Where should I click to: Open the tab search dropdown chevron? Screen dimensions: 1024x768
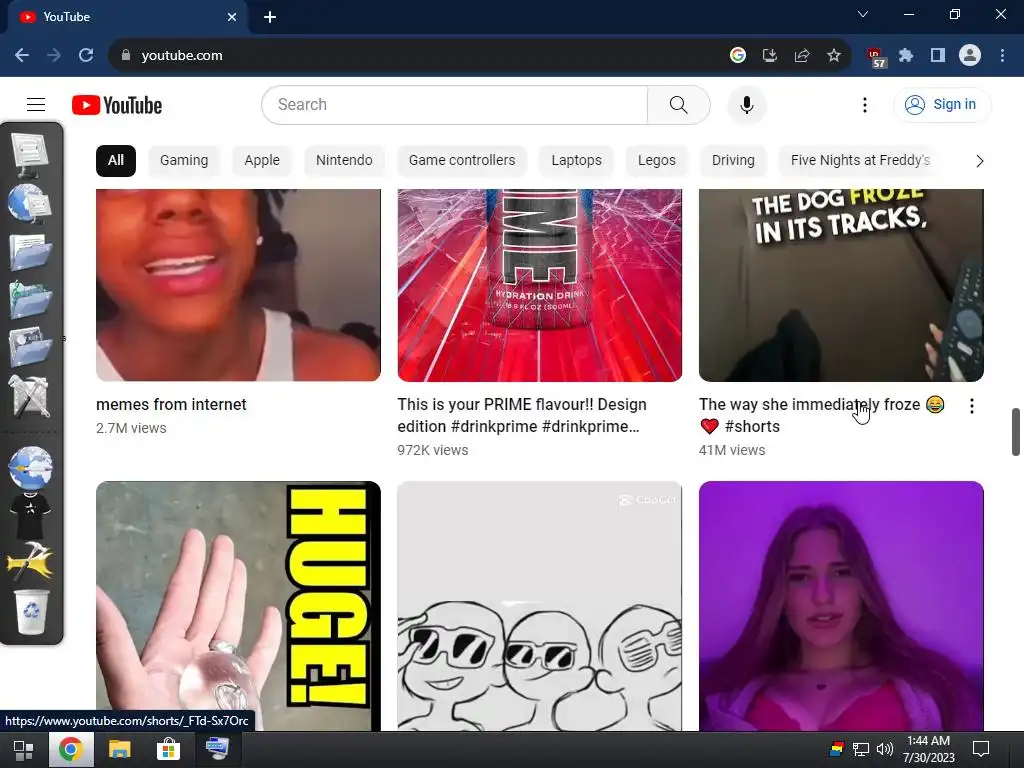(863, 14)
